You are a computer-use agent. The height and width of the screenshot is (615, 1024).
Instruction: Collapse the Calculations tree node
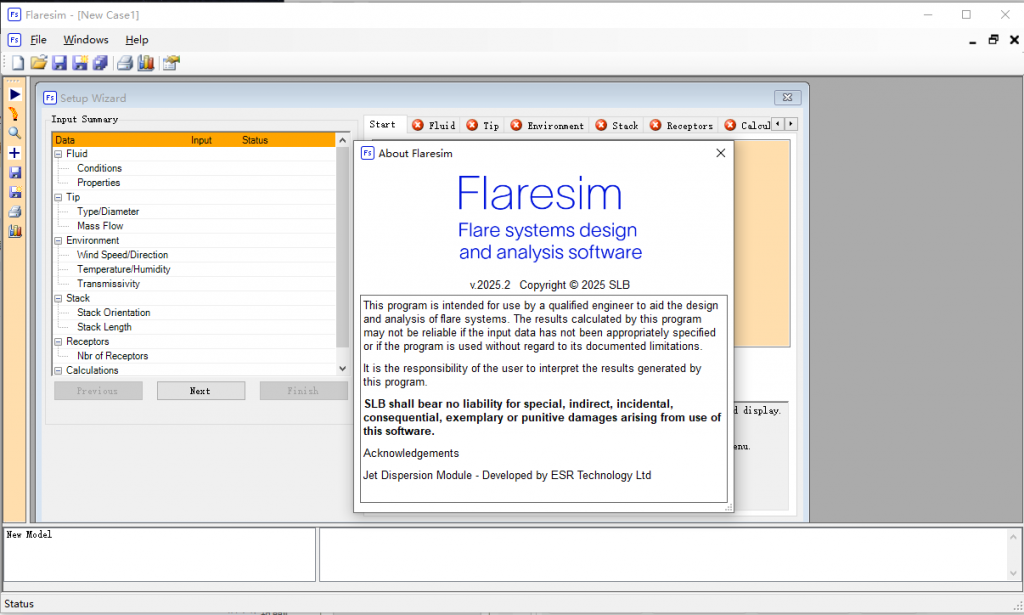(58, 370)
